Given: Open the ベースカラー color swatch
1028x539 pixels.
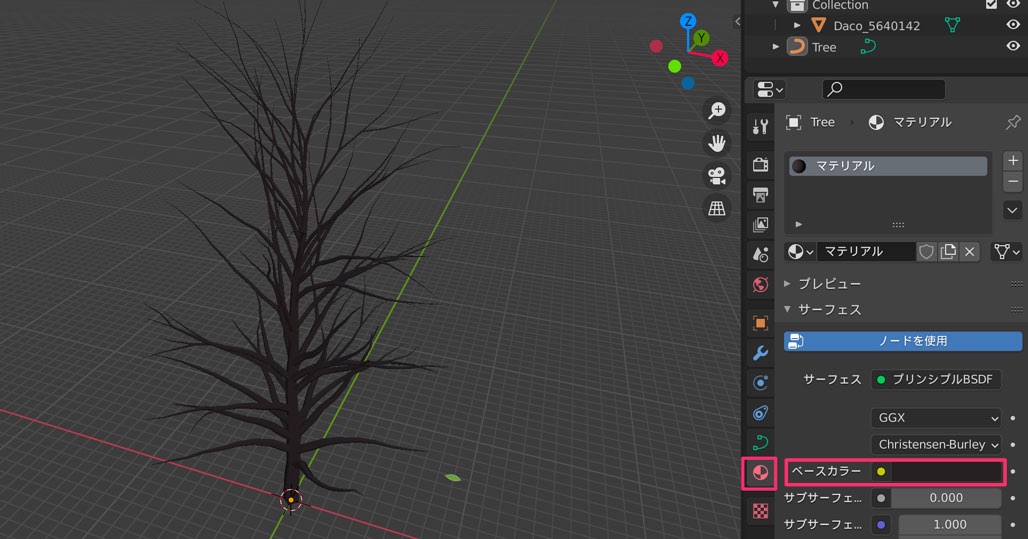Looking at the screenshot, I should (947, 471).
